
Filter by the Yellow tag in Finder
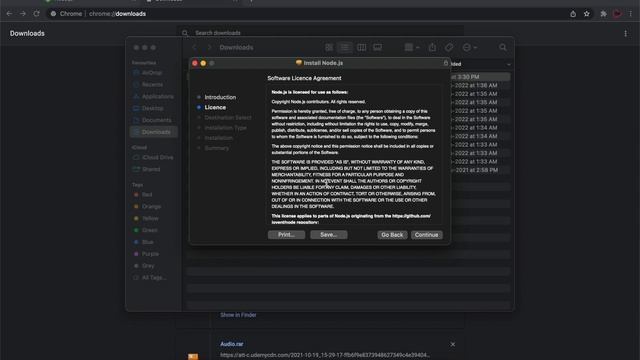[x=150, y=218]
